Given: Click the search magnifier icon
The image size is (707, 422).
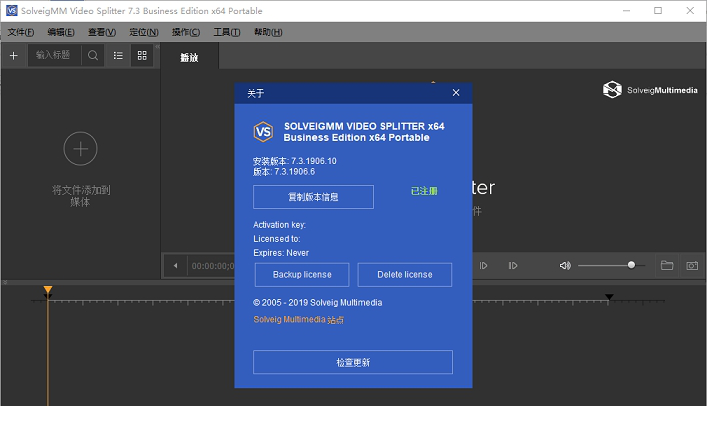Looking at the screenshot, I should point(93,56).
